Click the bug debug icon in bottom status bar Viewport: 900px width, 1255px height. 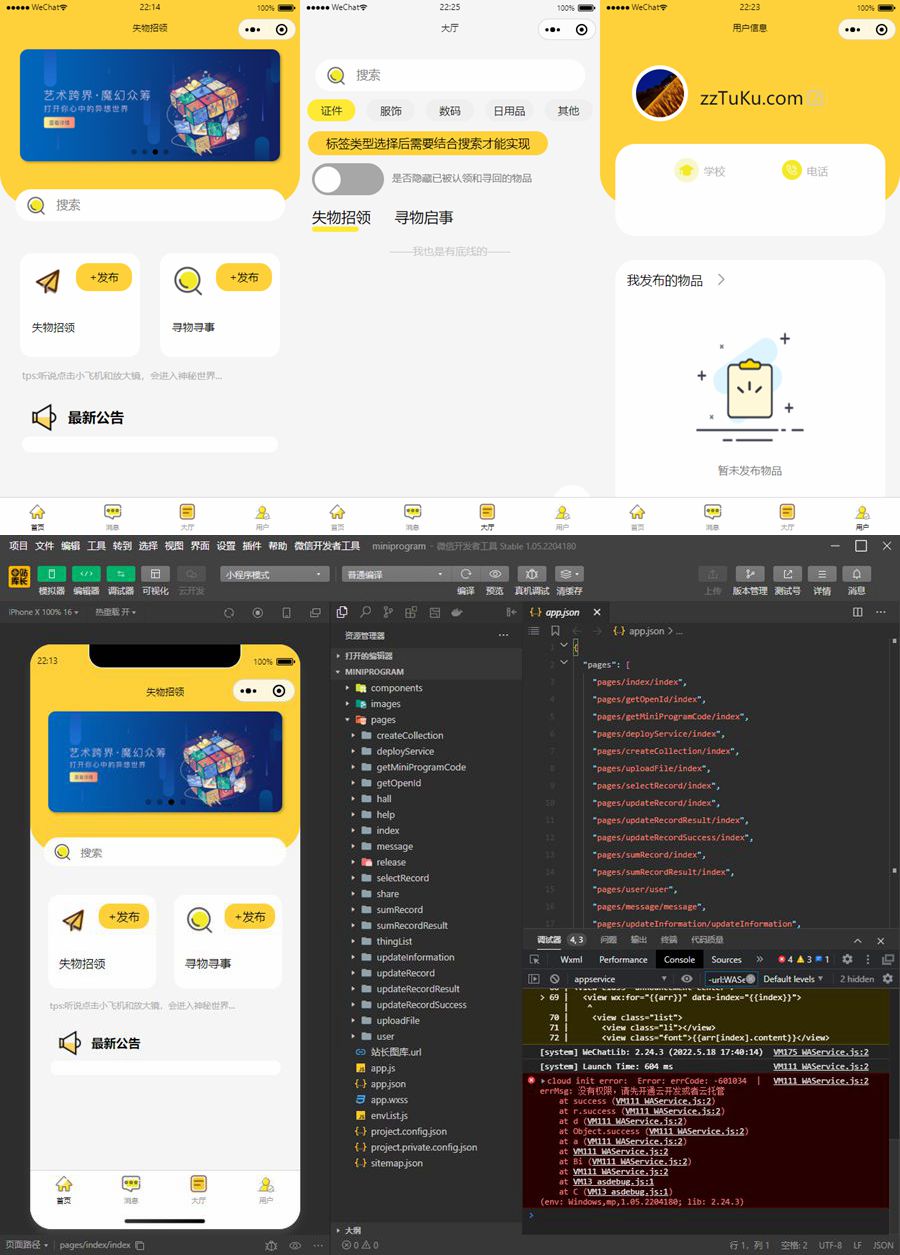271,1245
